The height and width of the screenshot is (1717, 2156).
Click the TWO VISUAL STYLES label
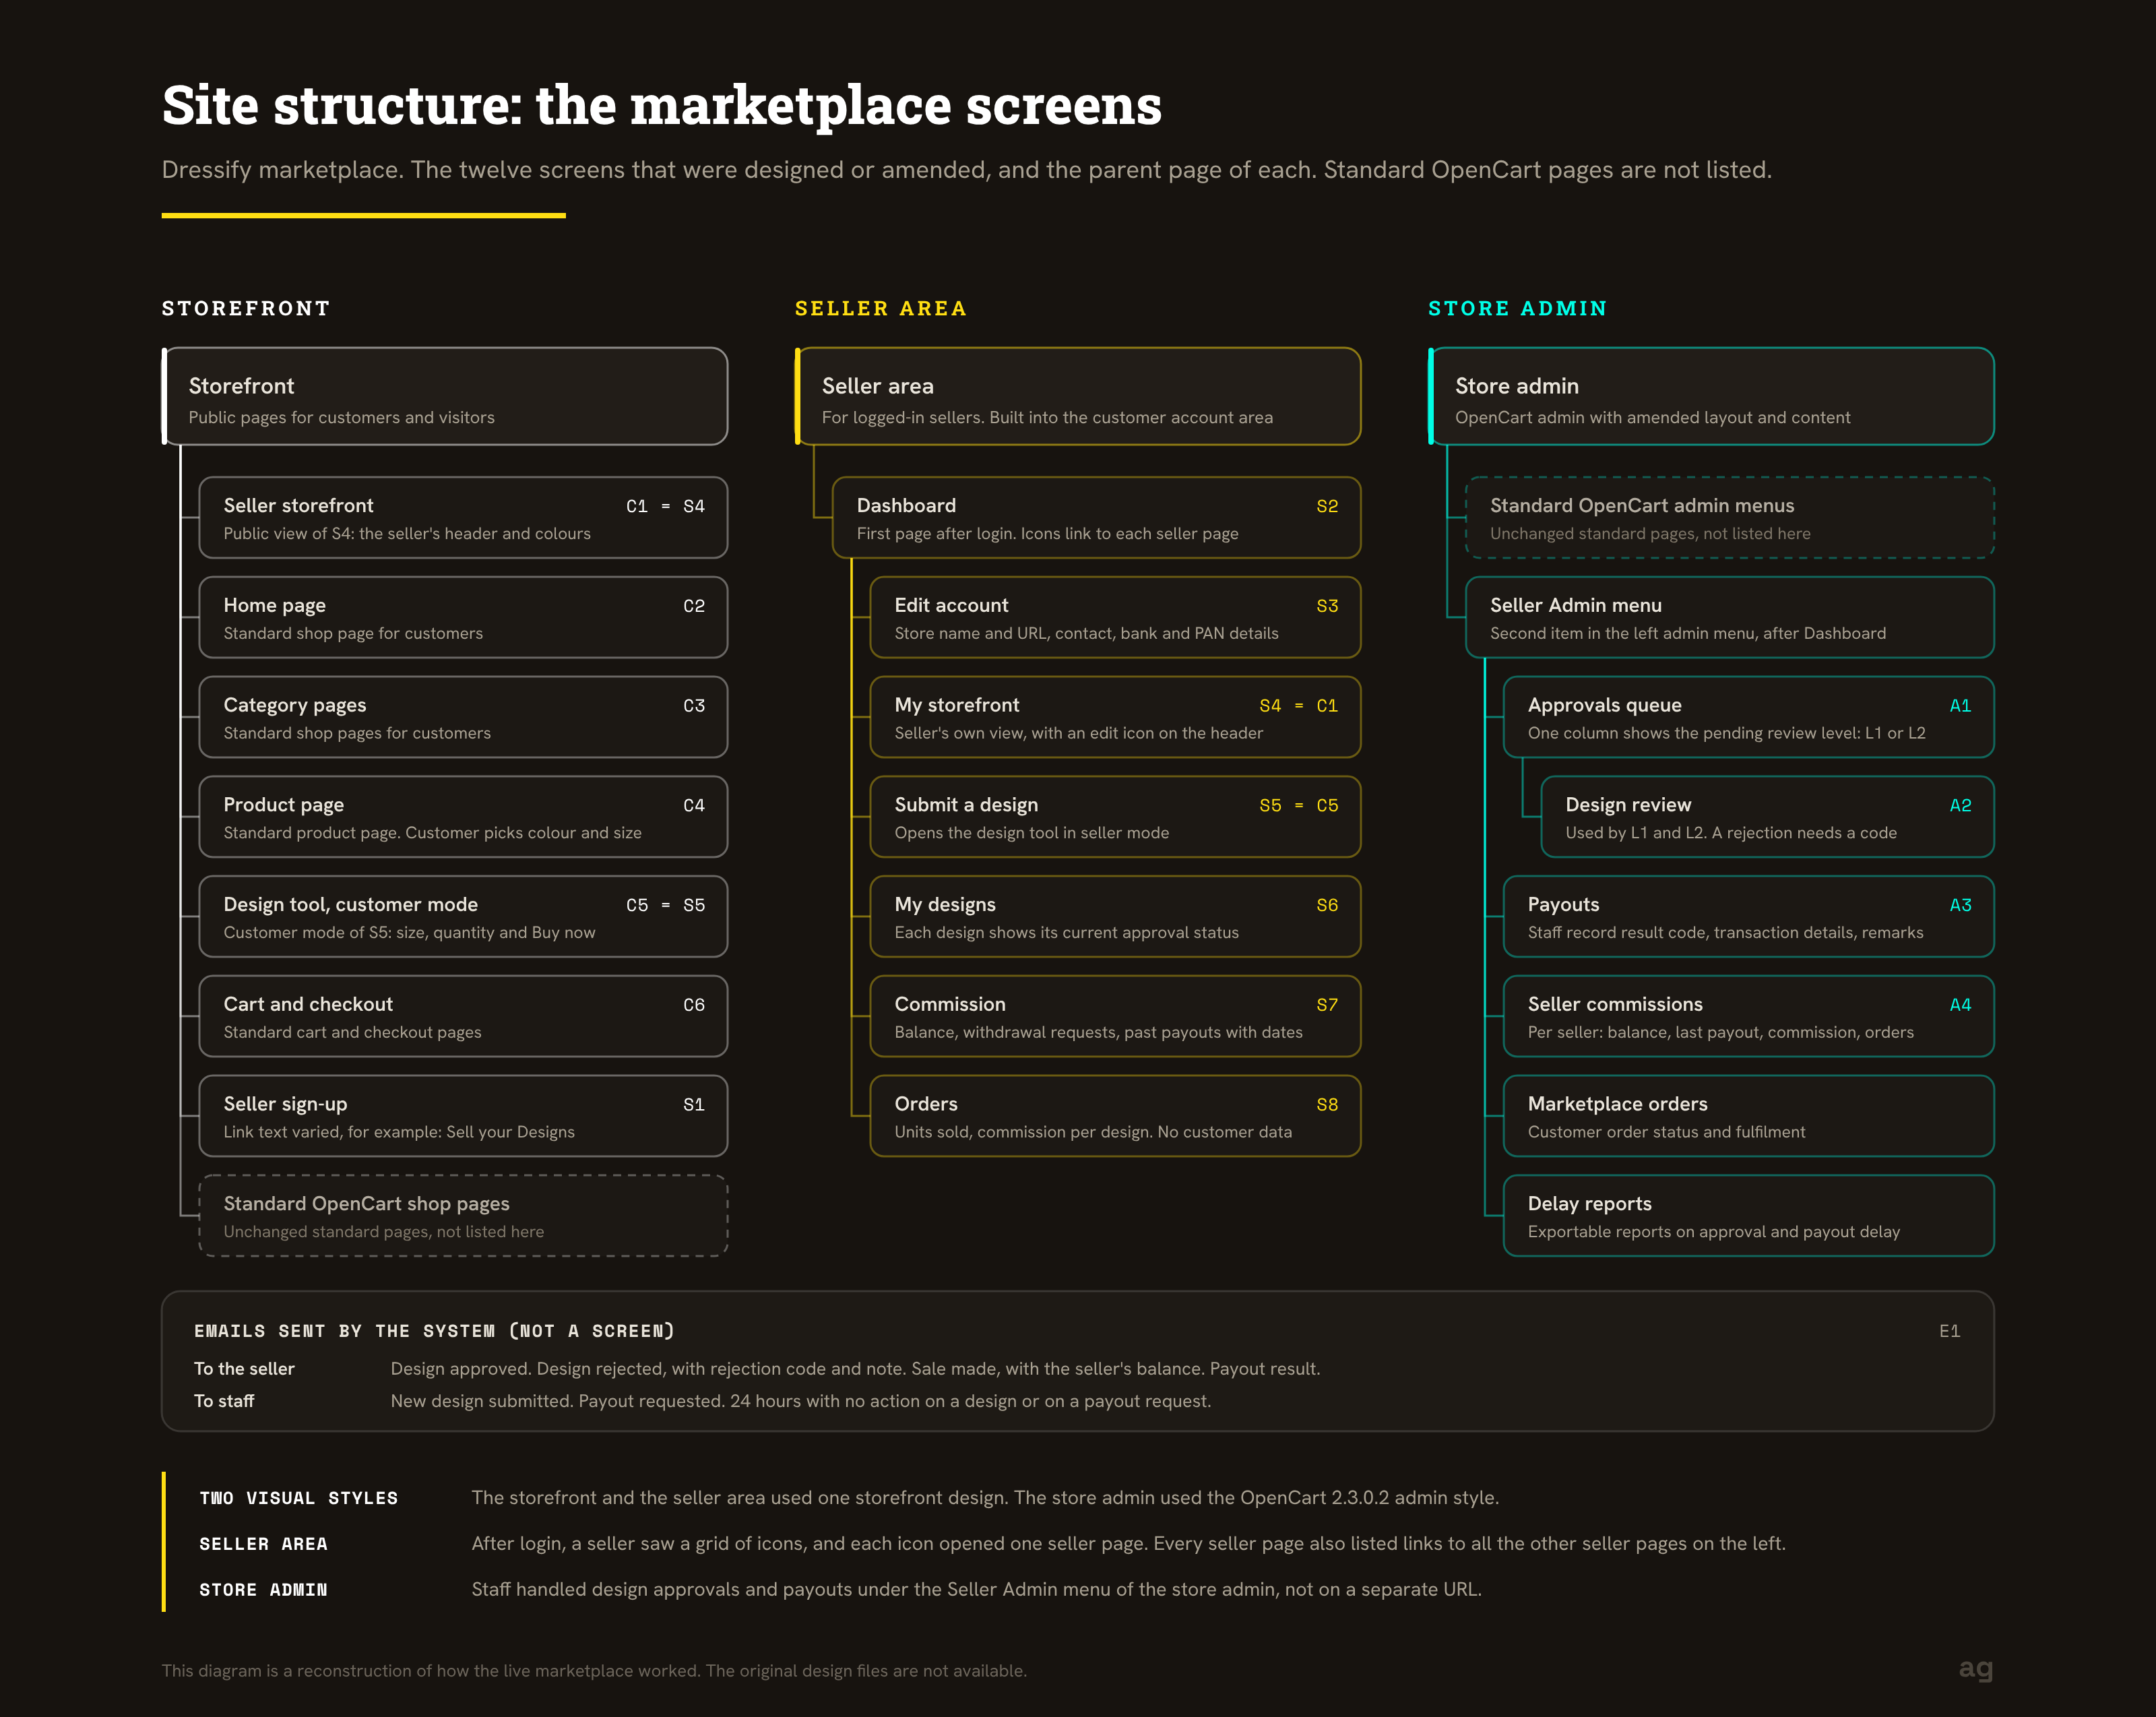tap(298, 1498)
